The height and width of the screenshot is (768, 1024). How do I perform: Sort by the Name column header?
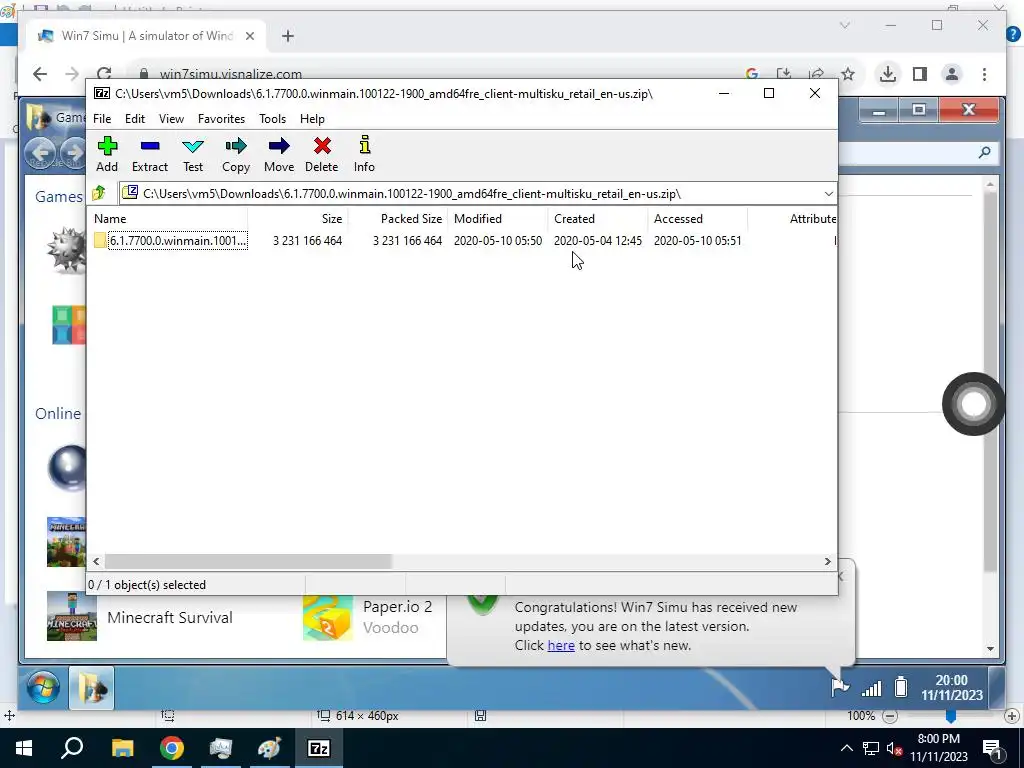pos(167,219)
